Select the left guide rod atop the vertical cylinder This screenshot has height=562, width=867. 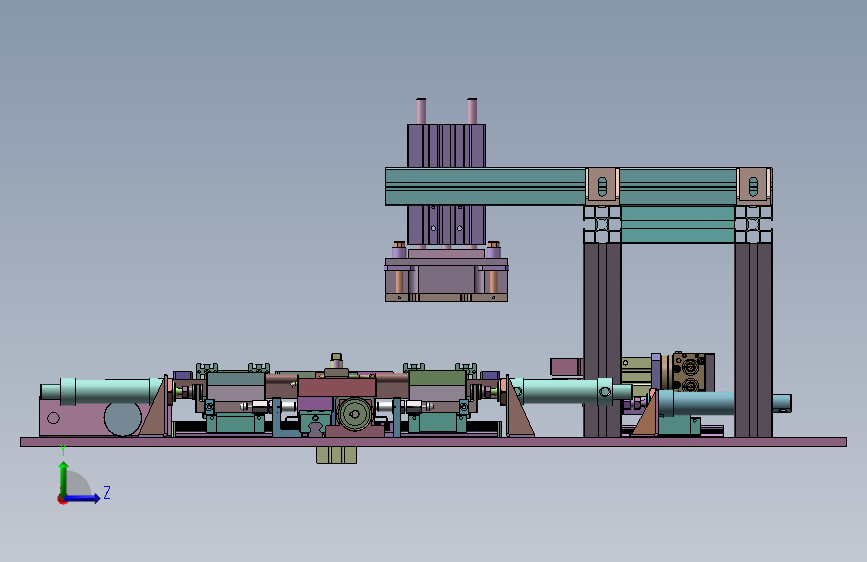(421, 111)
